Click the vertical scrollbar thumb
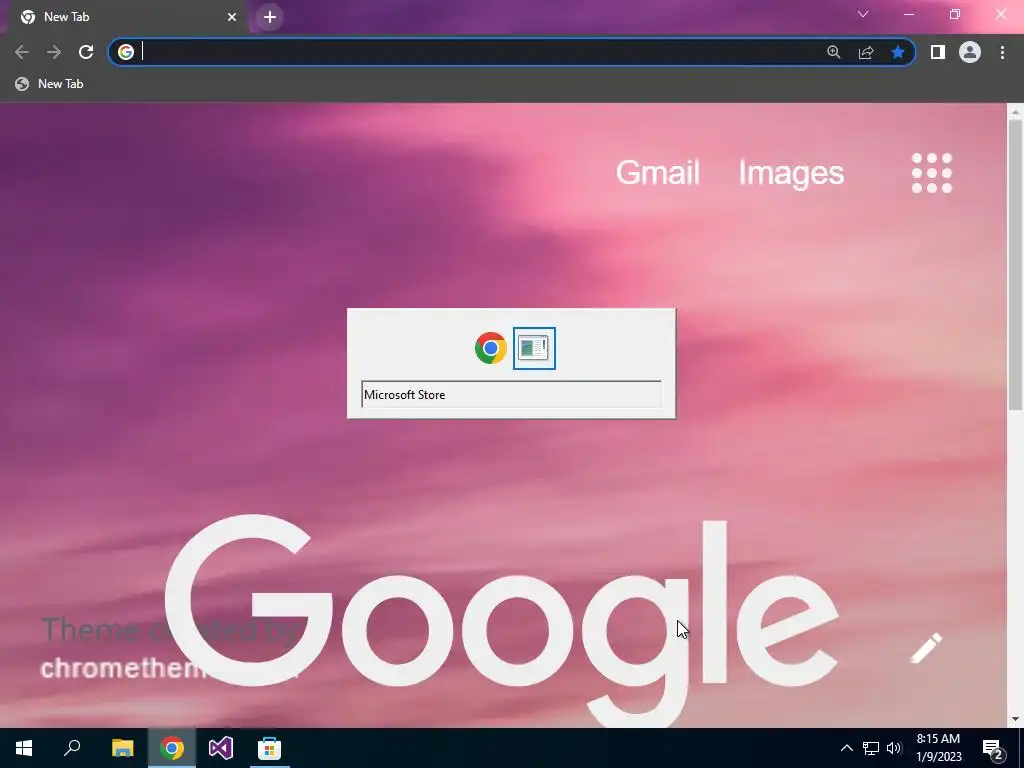Screen dimensions: 1024x768 [1014, 264]
